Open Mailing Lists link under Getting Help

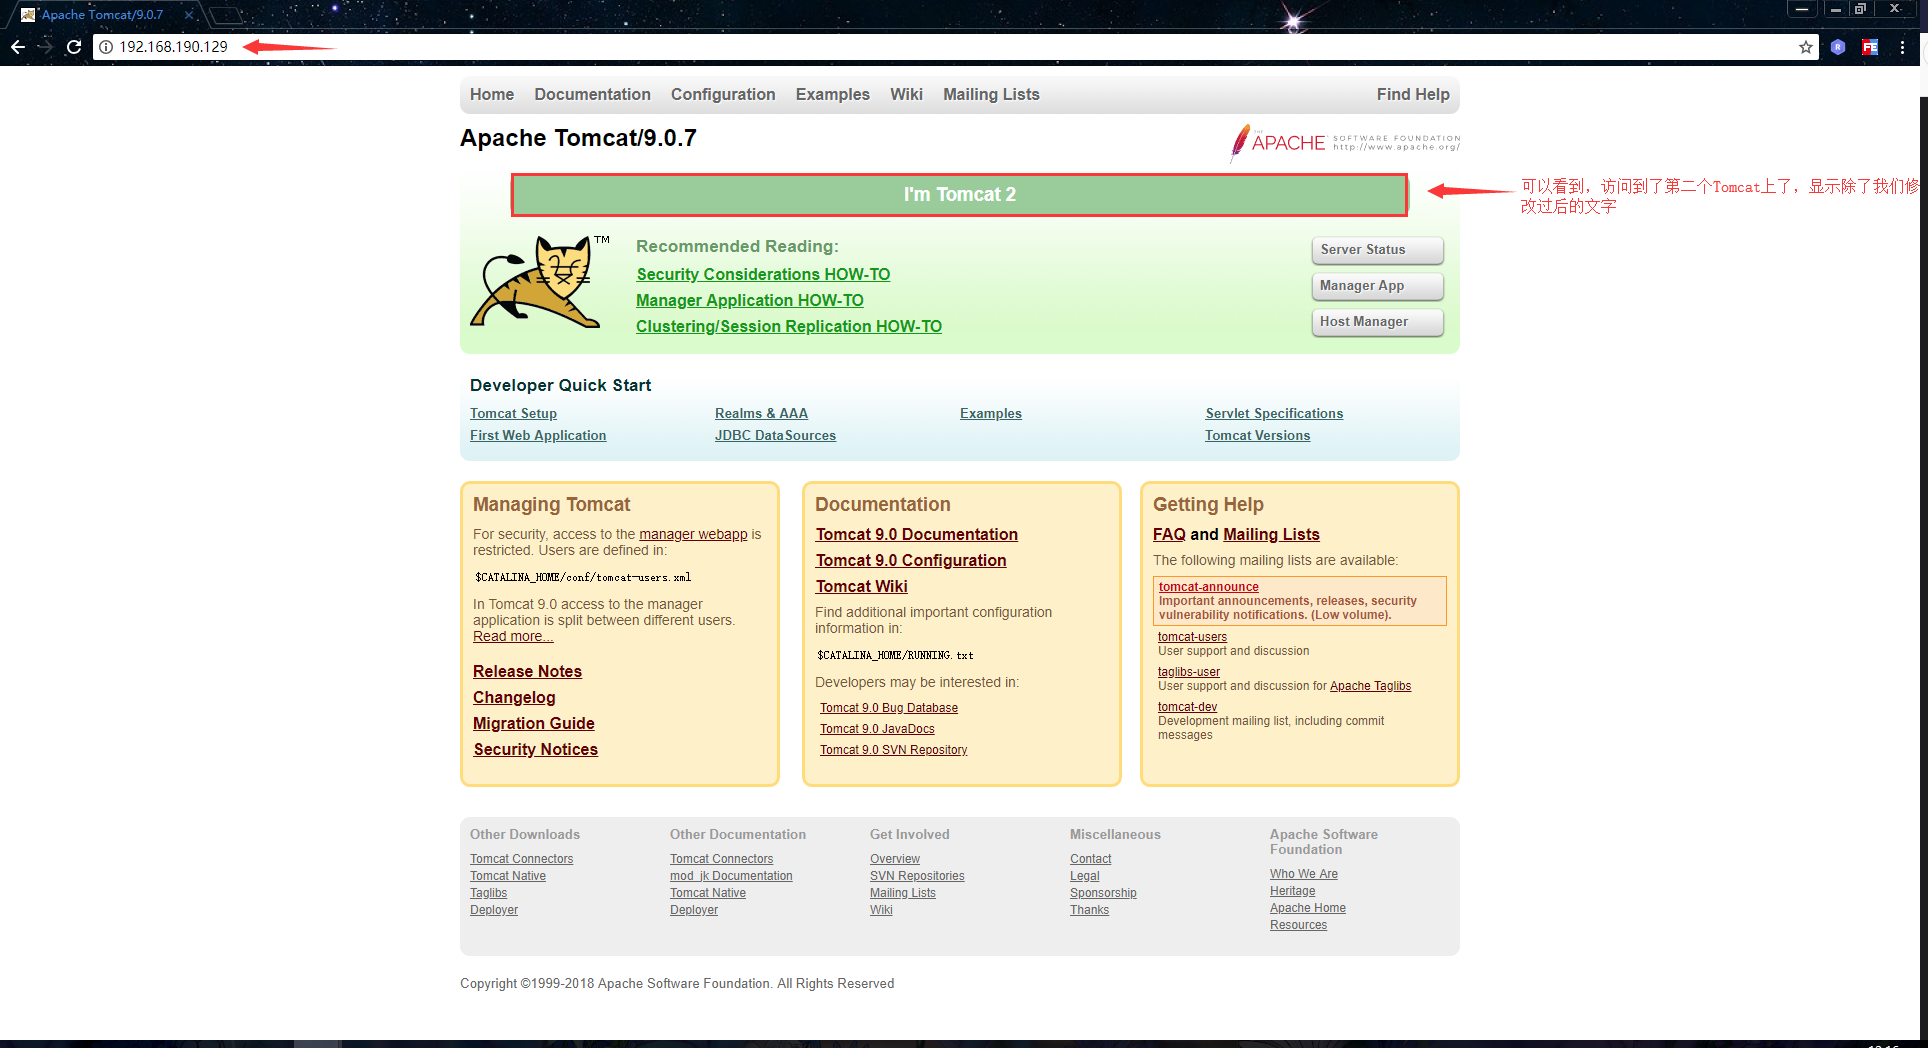tap(1271, 535)
